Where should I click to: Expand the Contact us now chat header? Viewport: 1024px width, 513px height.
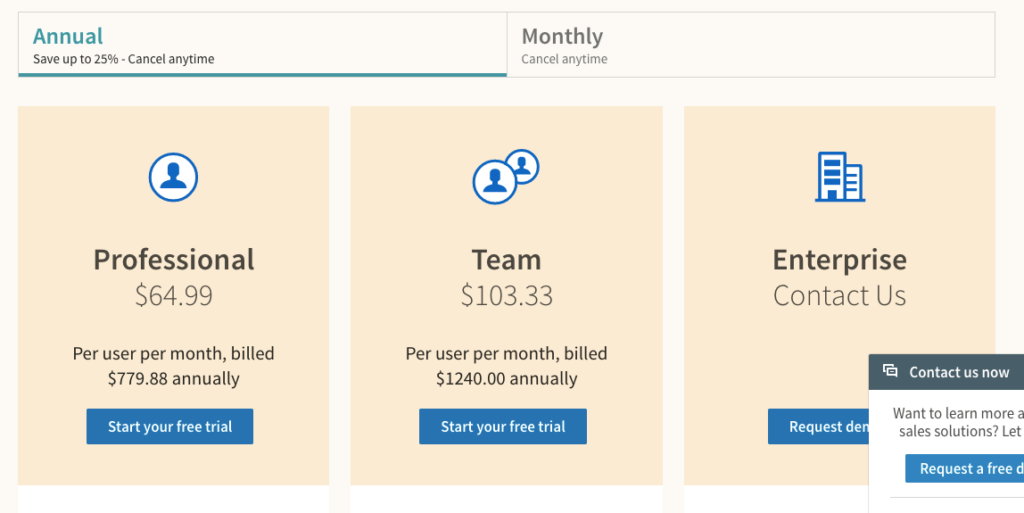coord(958,372)
